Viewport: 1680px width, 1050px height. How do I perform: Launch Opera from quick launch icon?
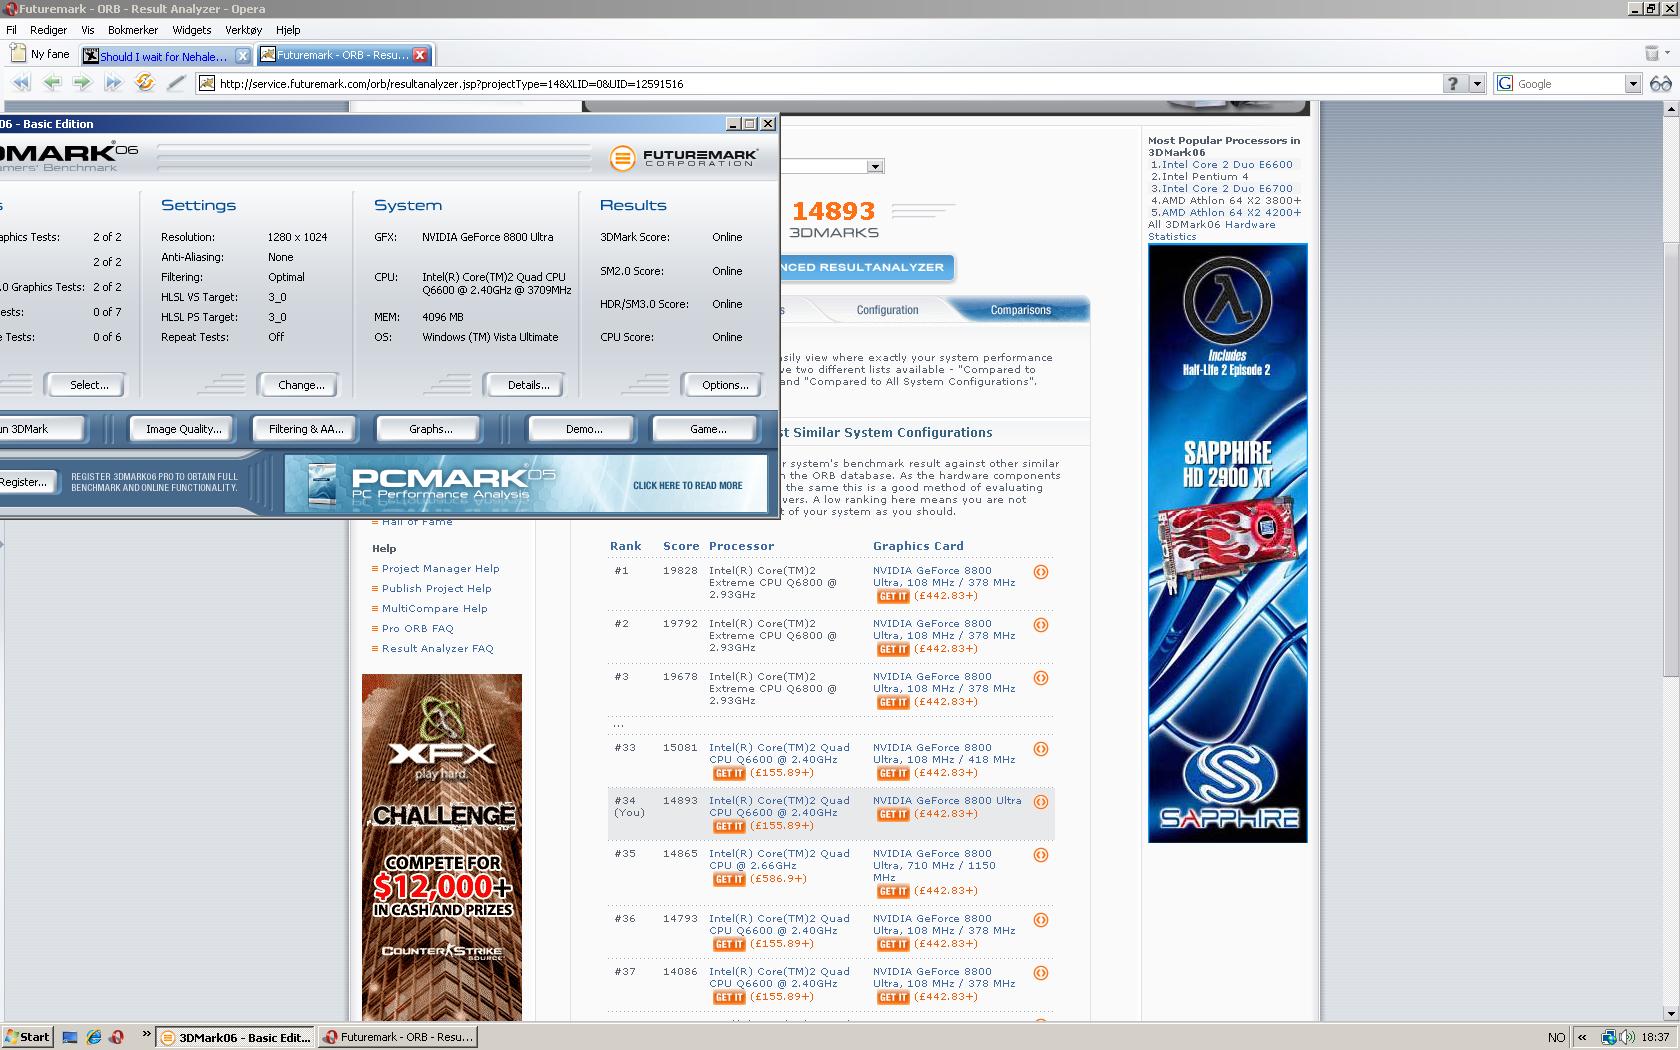click(x=117, y=1037)
